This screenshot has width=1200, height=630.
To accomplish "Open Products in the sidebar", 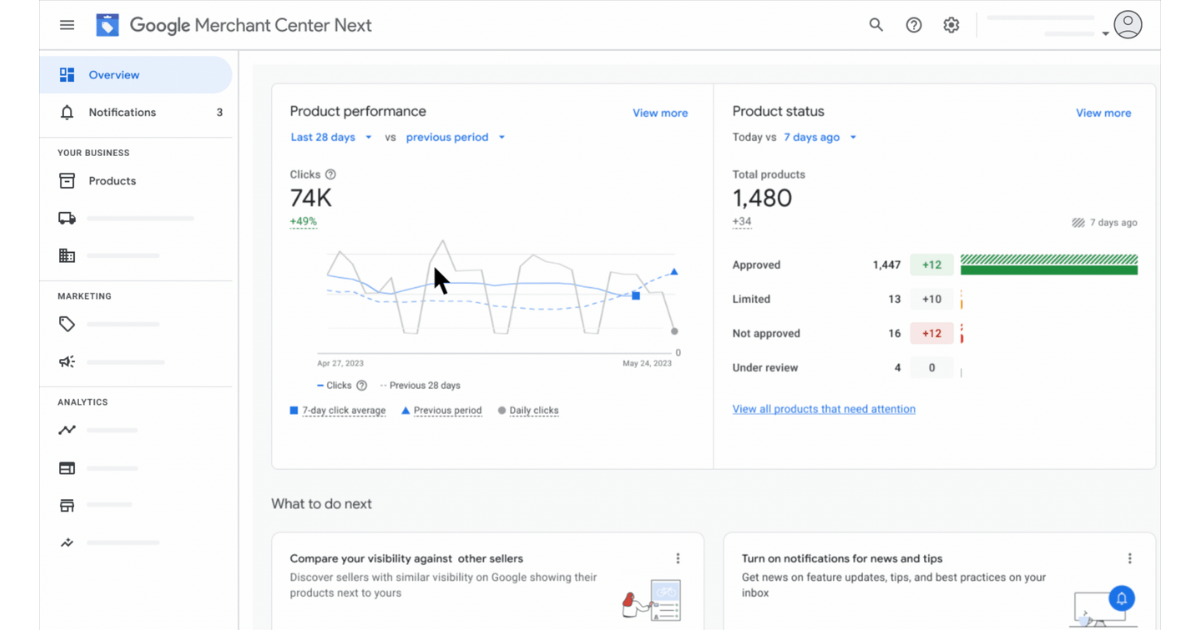I will pyautogui.click(x=136, y=181).
